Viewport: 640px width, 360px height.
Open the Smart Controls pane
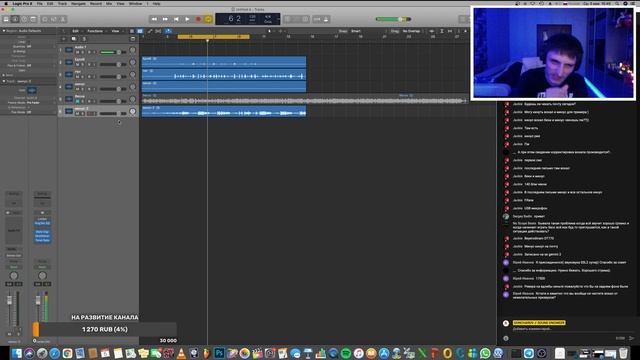pyautogui.click(x=45, y=19)
